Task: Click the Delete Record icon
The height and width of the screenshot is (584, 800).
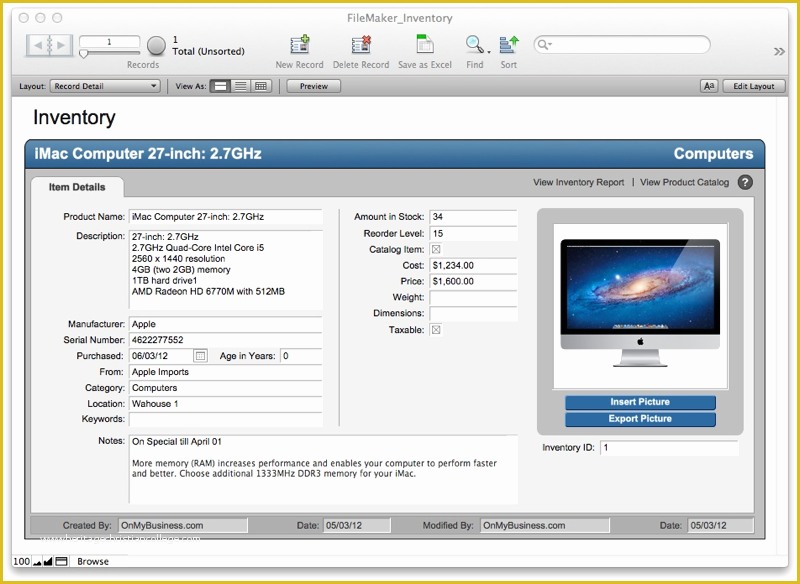Action: 361,45
